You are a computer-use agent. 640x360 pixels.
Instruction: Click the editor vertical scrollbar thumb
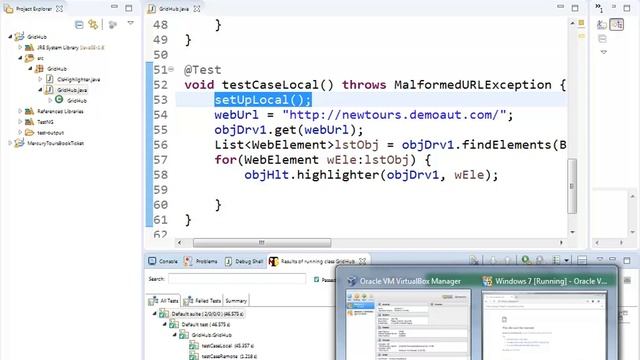coord(572,186)
